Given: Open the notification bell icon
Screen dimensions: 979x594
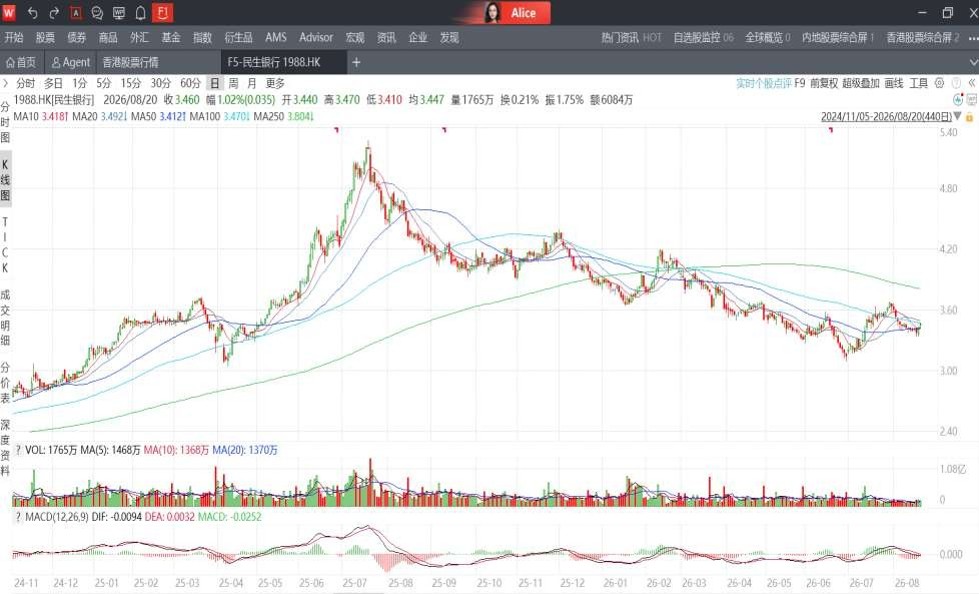Looking at the screenshot, I should coord(140,12).
